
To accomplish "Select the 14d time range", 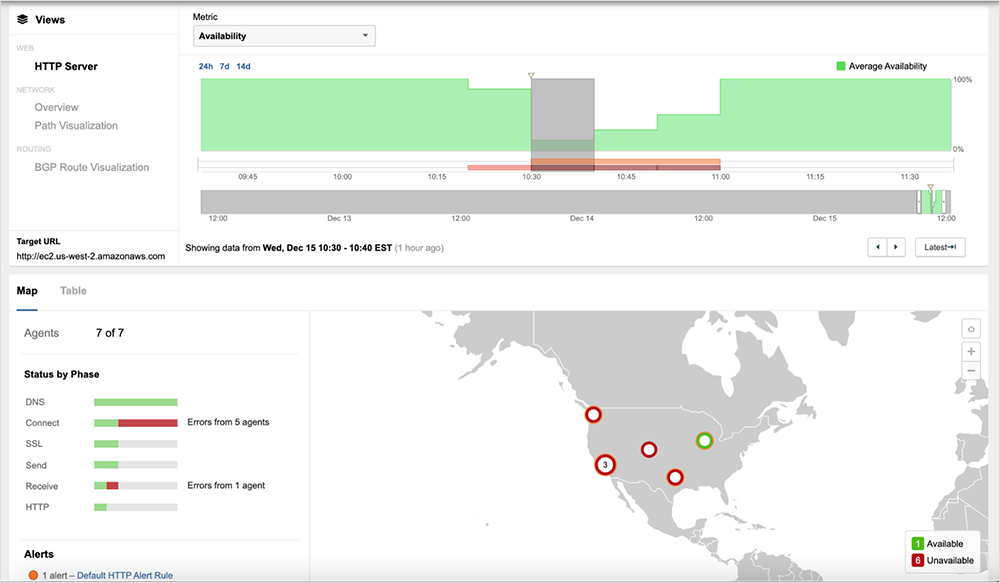I will click(243, 67).
